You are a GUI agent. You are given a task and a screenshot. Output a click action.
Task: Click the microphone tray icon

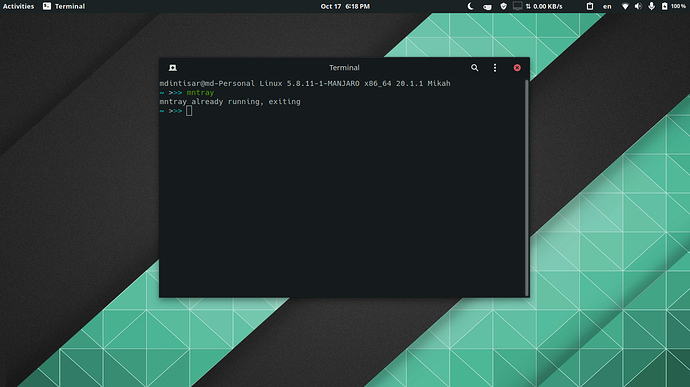652,6
